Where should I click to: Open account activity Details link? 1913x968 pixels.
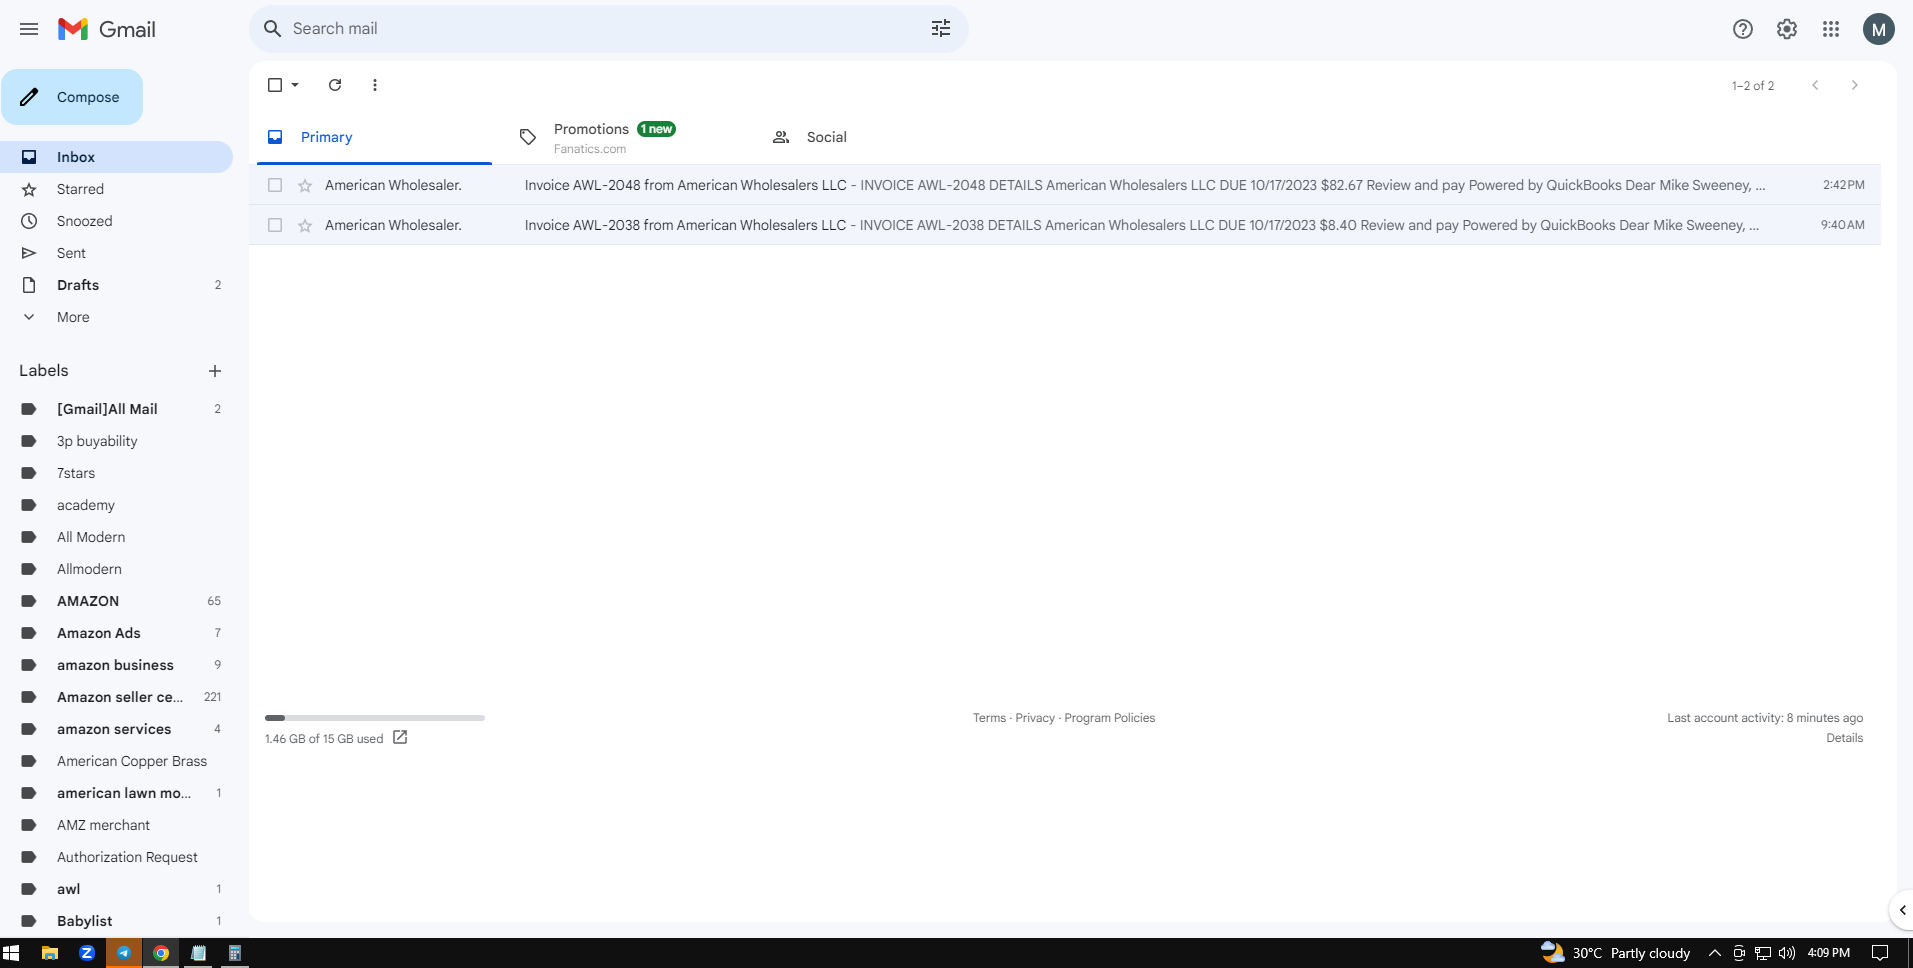tap(1844, 738)
